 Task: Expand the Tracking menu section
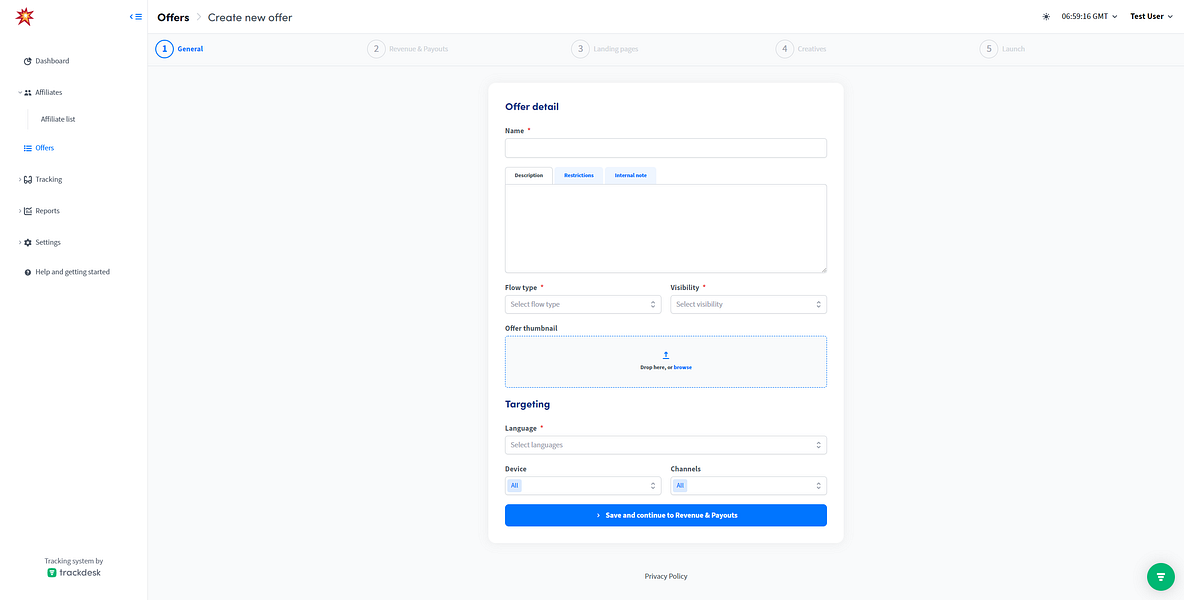click(x=20, y=180)
